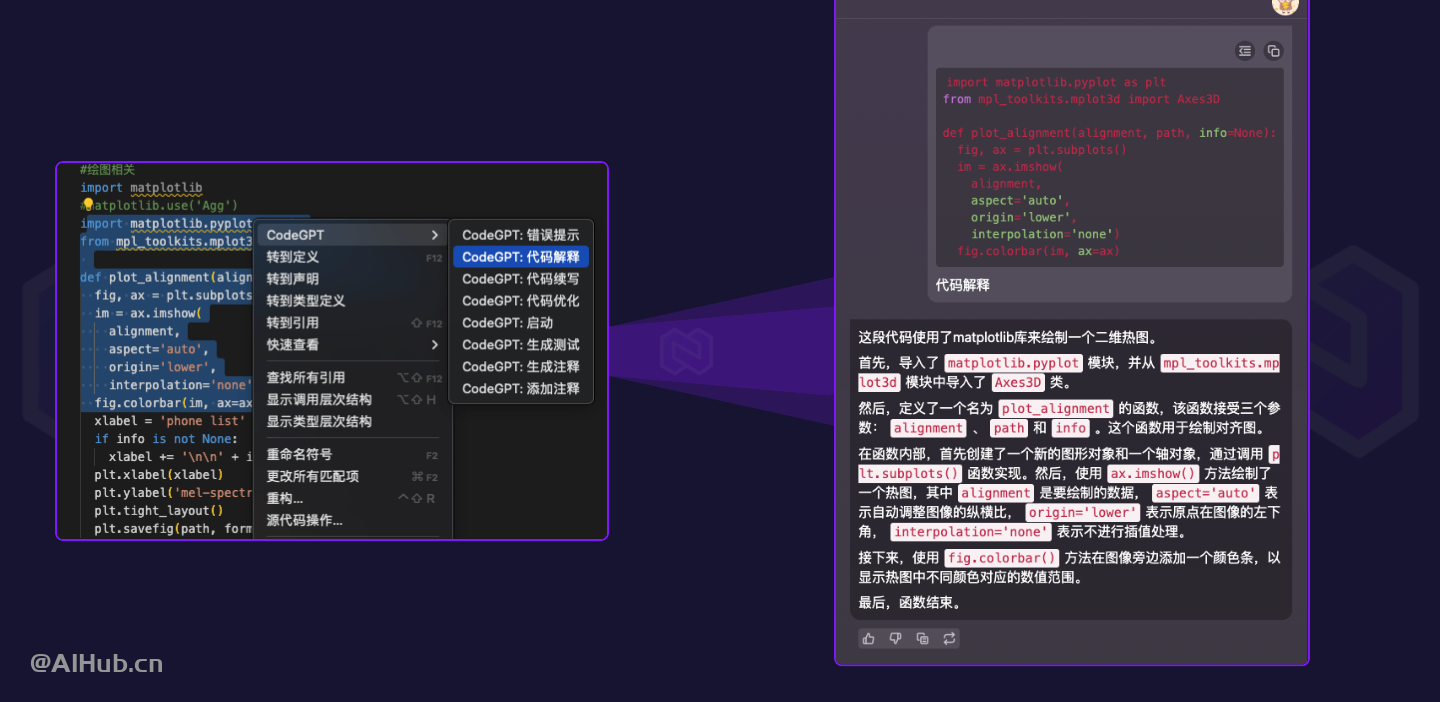Click the 代码解释 label under the chat code snippet
1440x702 pixels.
(x=963, y=285)
